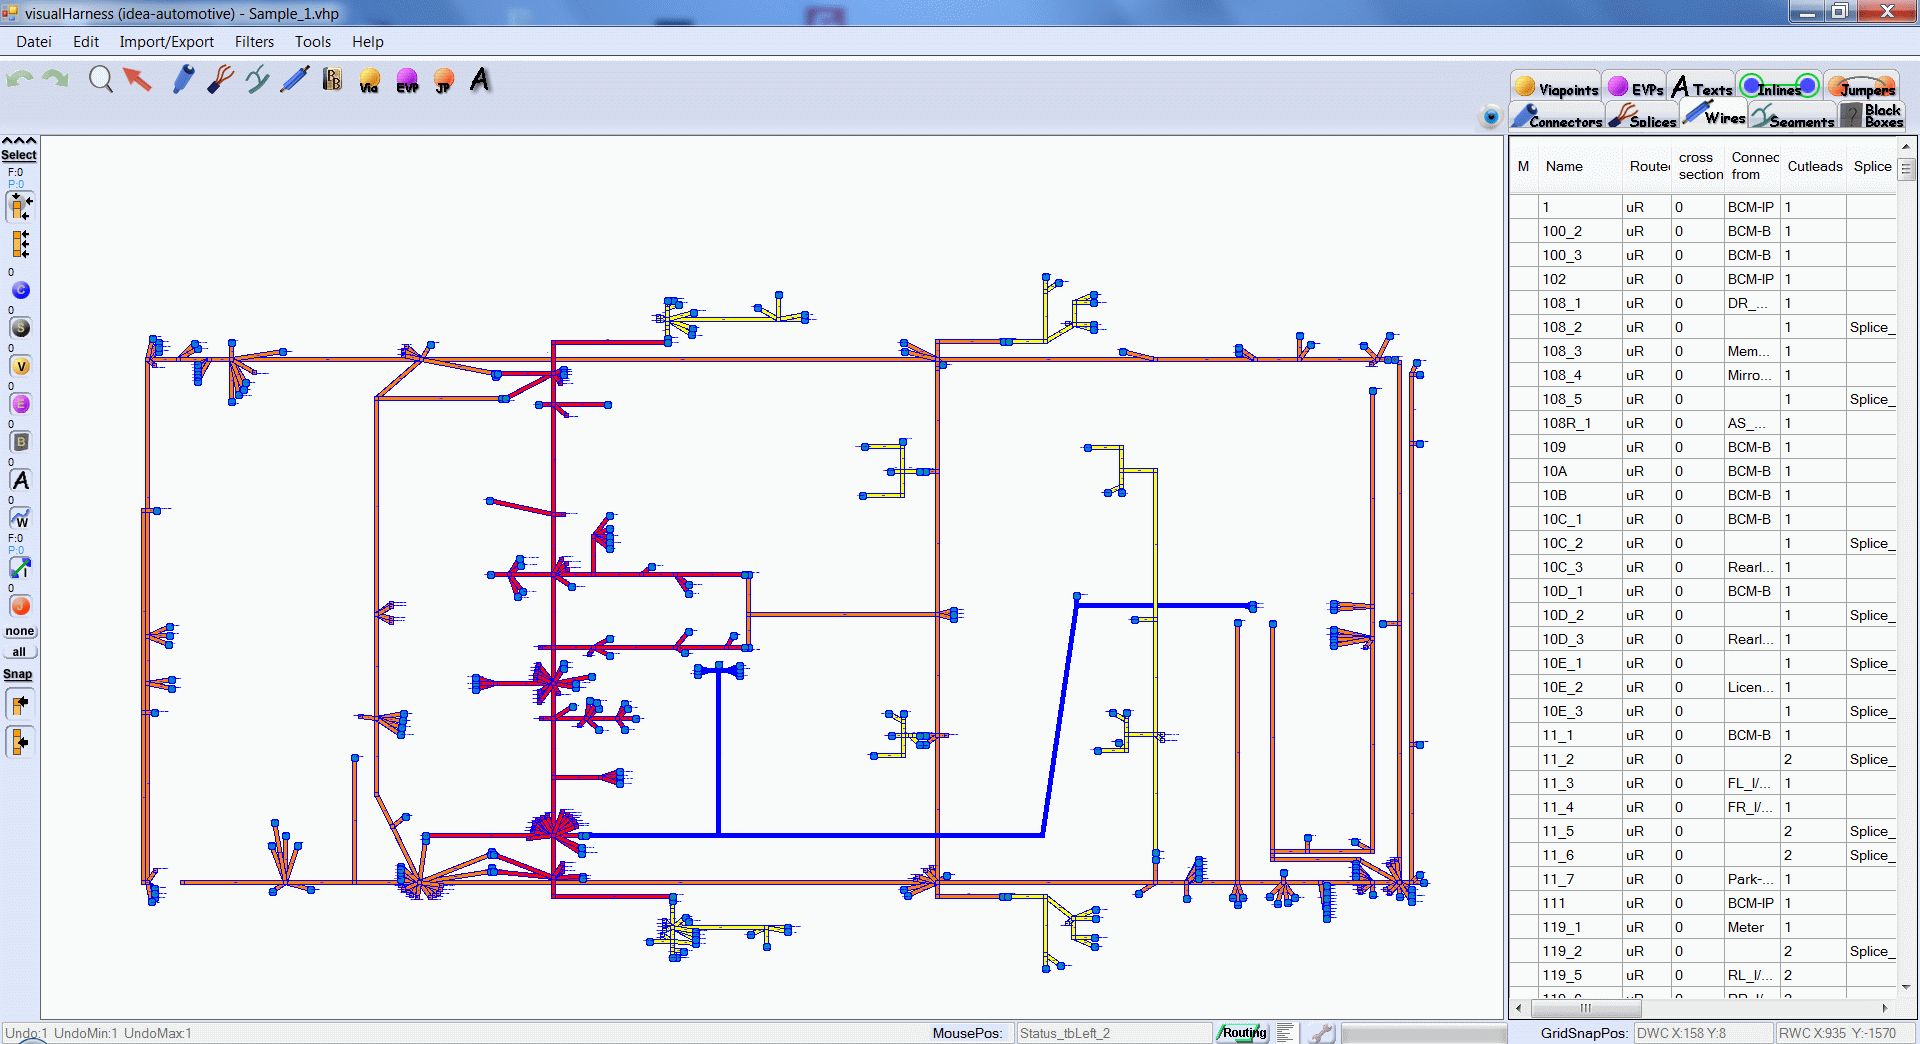This screenshot has height=1044, width=1920.
Task: Click the segment drawing tool
Action: tap(257, 79)
